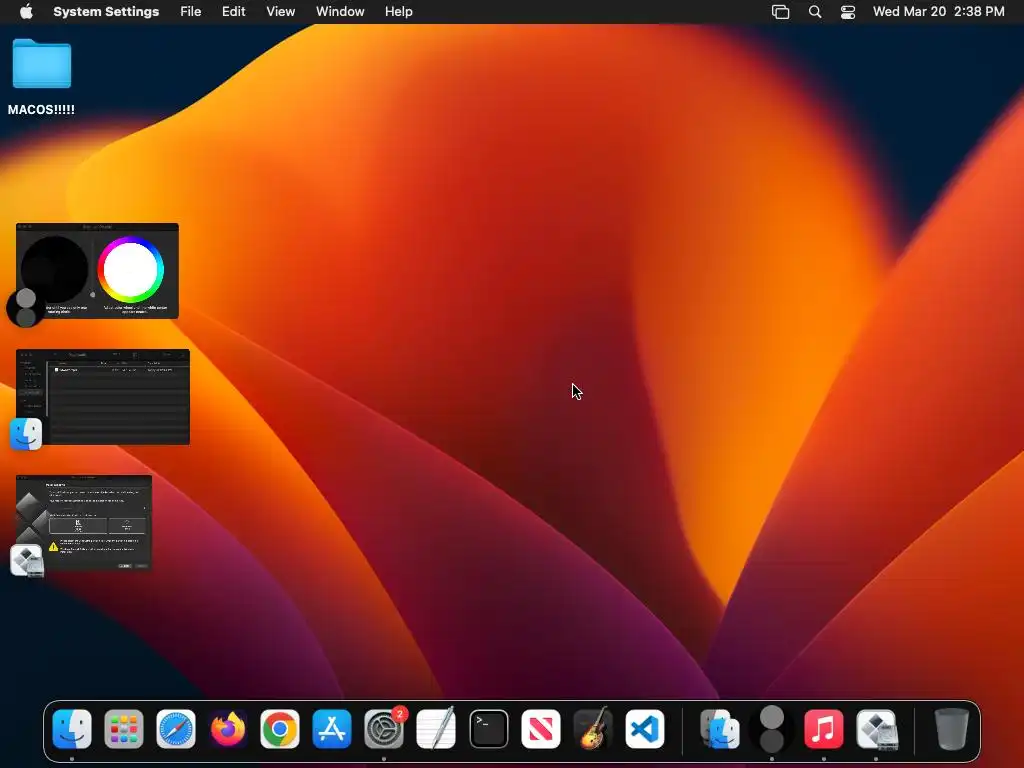The height and width of the screenshot is (768, 1024).
Task: Open the System Settings app menu
Action: point(106,12)
